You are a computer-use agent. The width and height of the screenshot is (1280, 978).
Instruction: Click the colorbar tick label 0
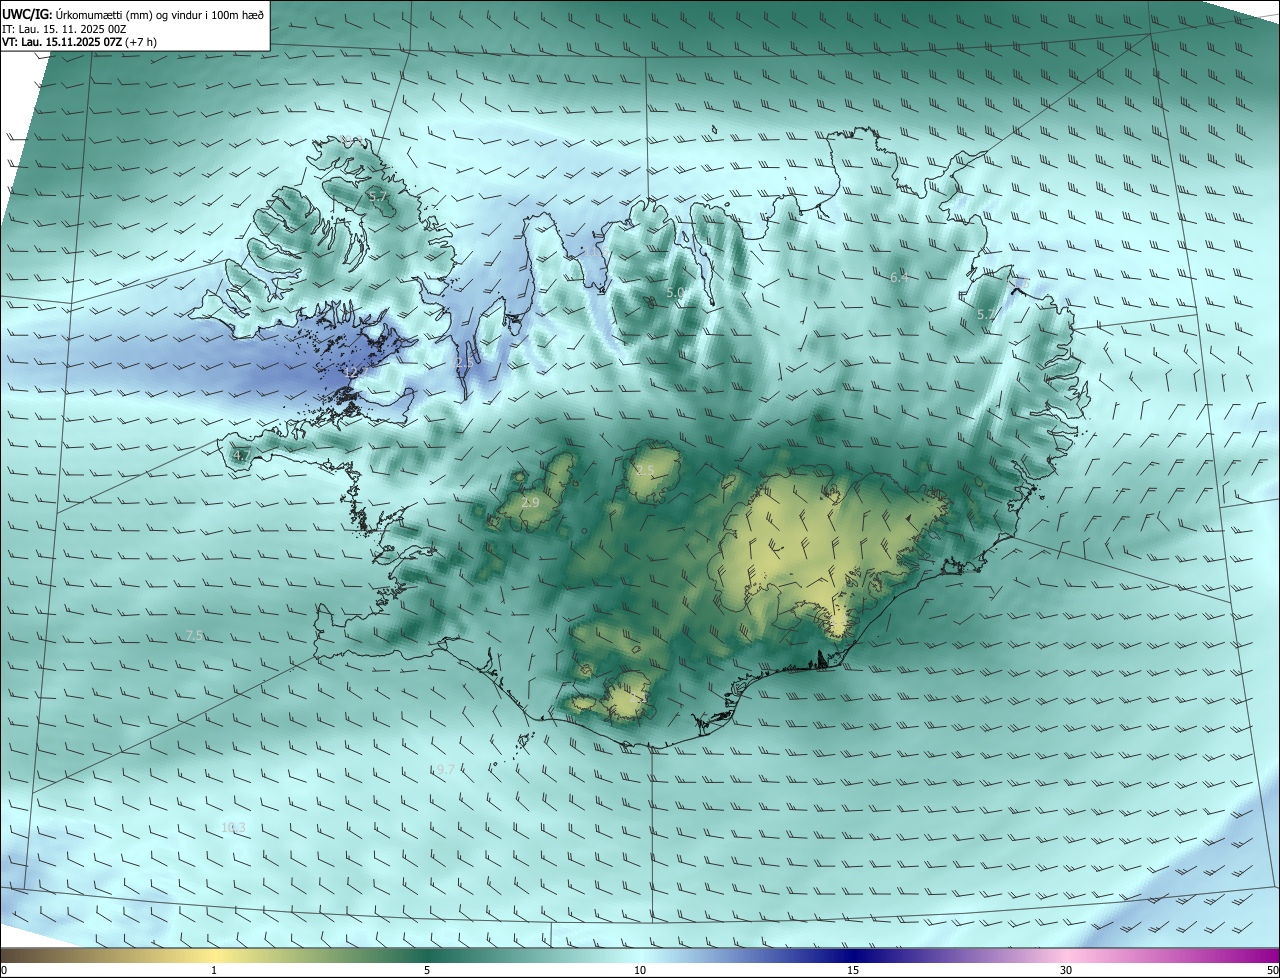pyautogui.click(x=4, y=970)
